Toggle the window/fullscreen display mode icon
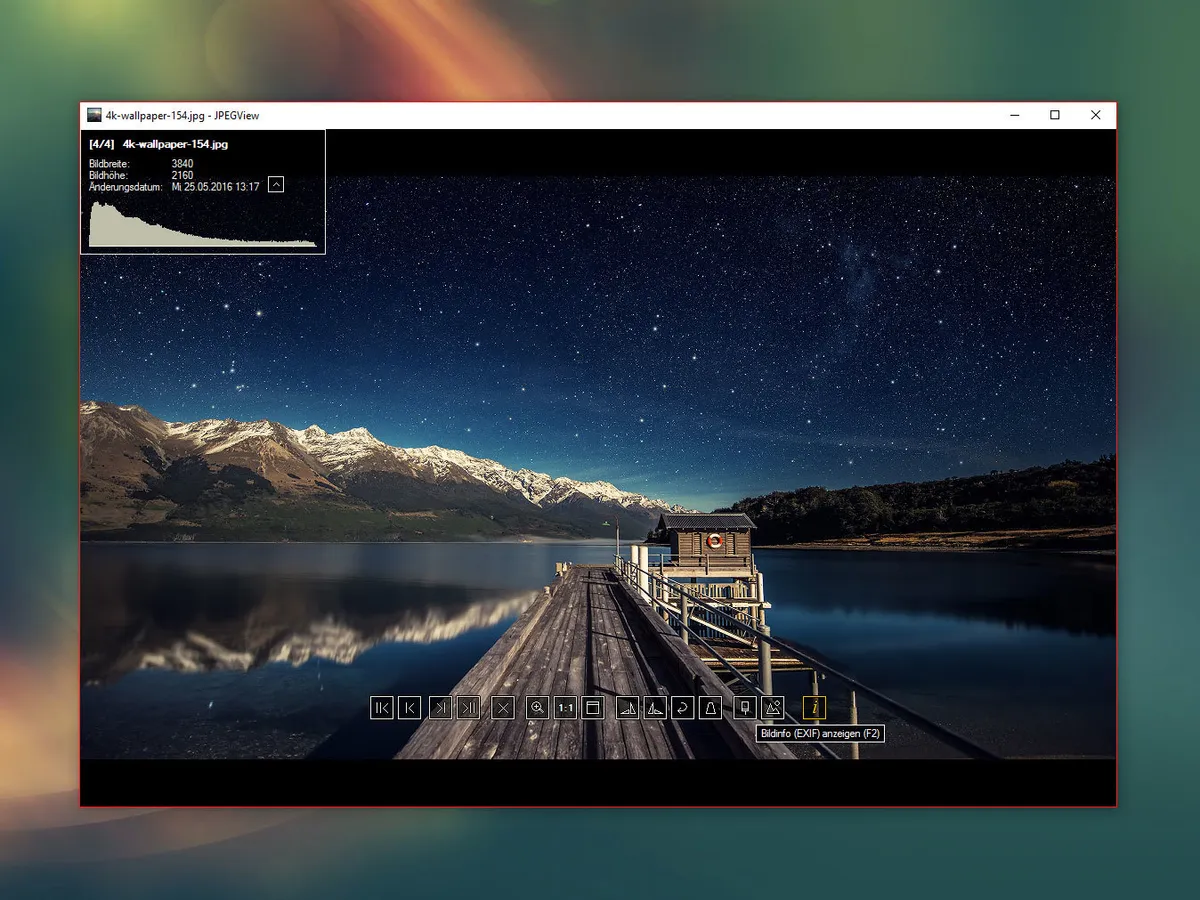Image resolution: width=1200 pixels, height=900 pixels. [592, 708]
